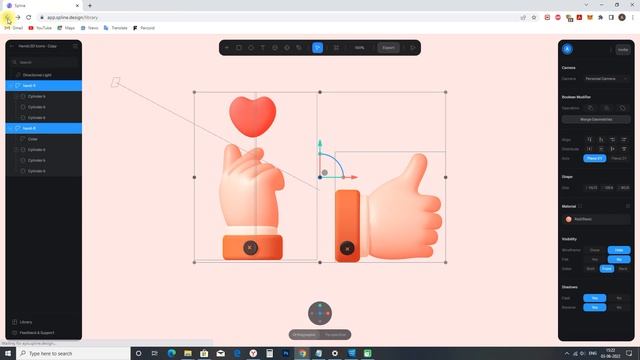Select the active cursor Select tool

[318, 48]
